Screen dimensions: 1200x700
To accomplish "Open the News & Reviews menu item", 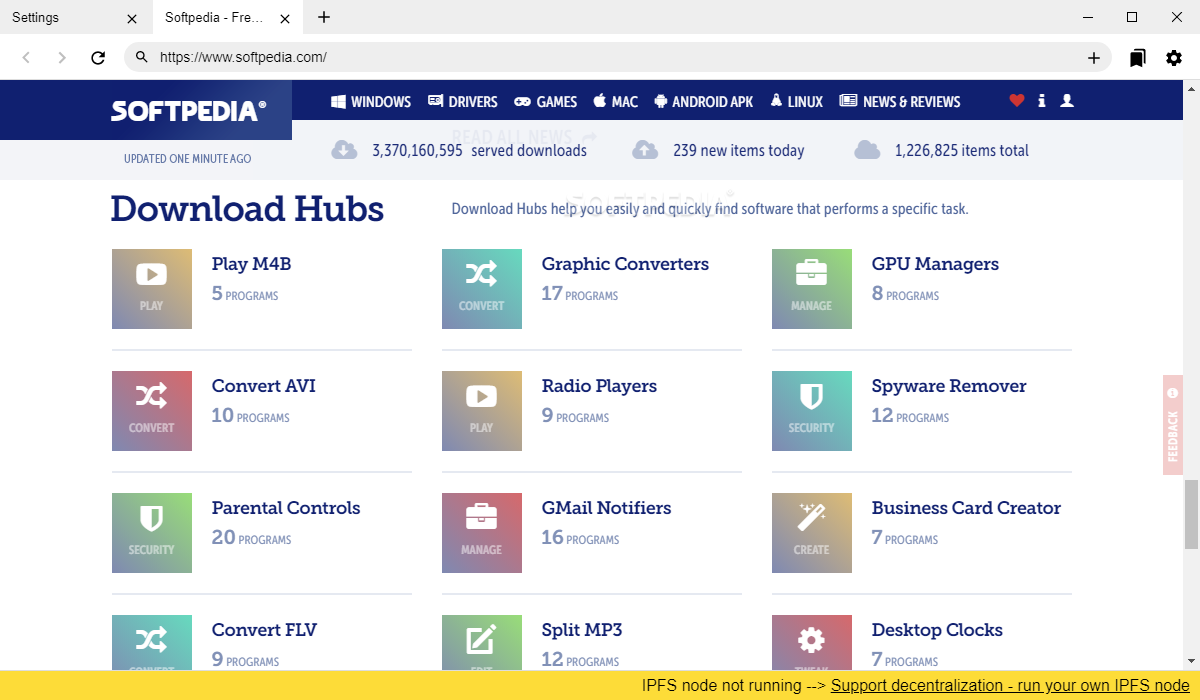I will [900, 101].
